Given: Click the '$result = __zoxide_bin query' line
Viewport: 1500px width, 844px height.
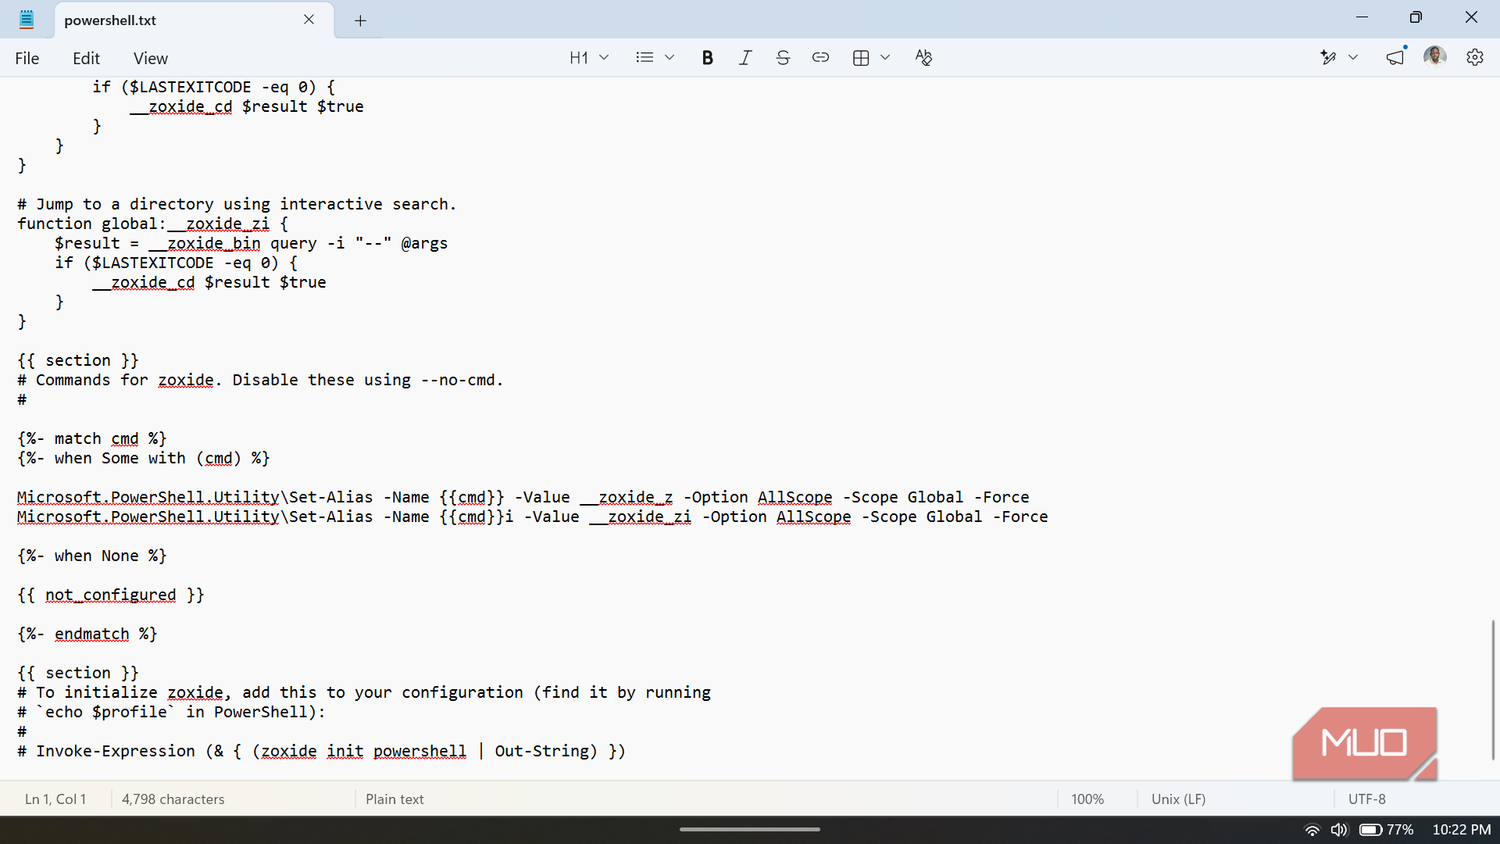Looking at the screenshot, I should click(x=251, y=243).
